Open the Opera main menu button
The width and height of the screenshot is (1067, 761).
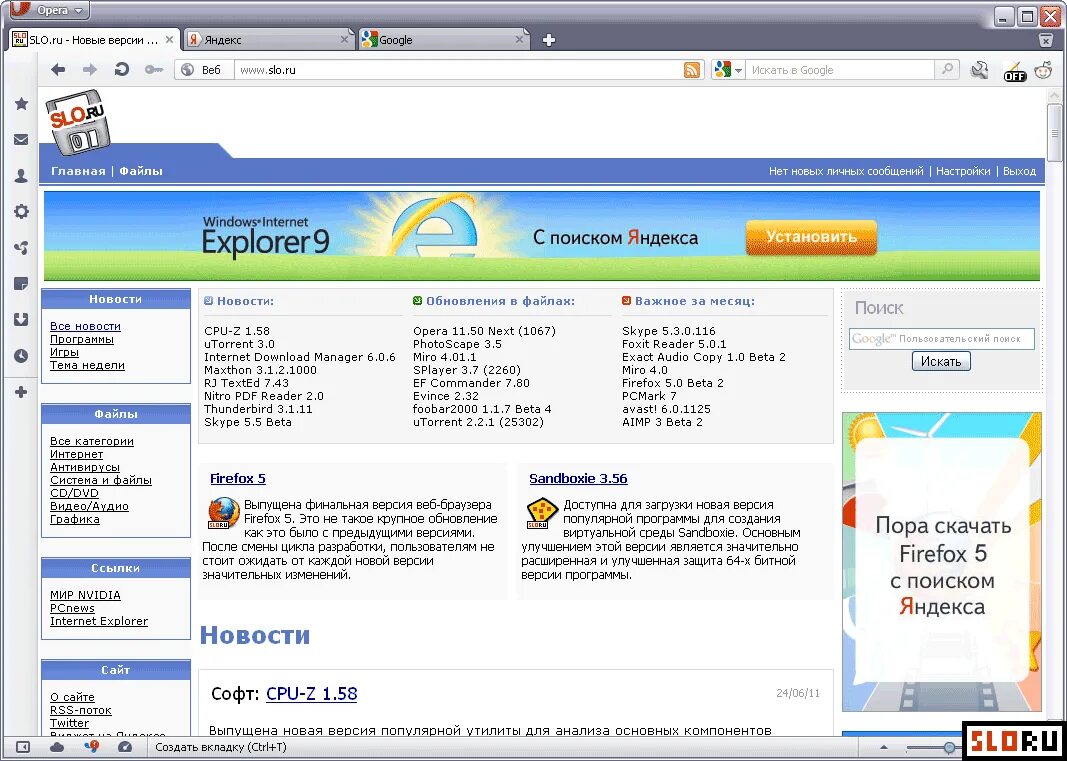(49, 10)
